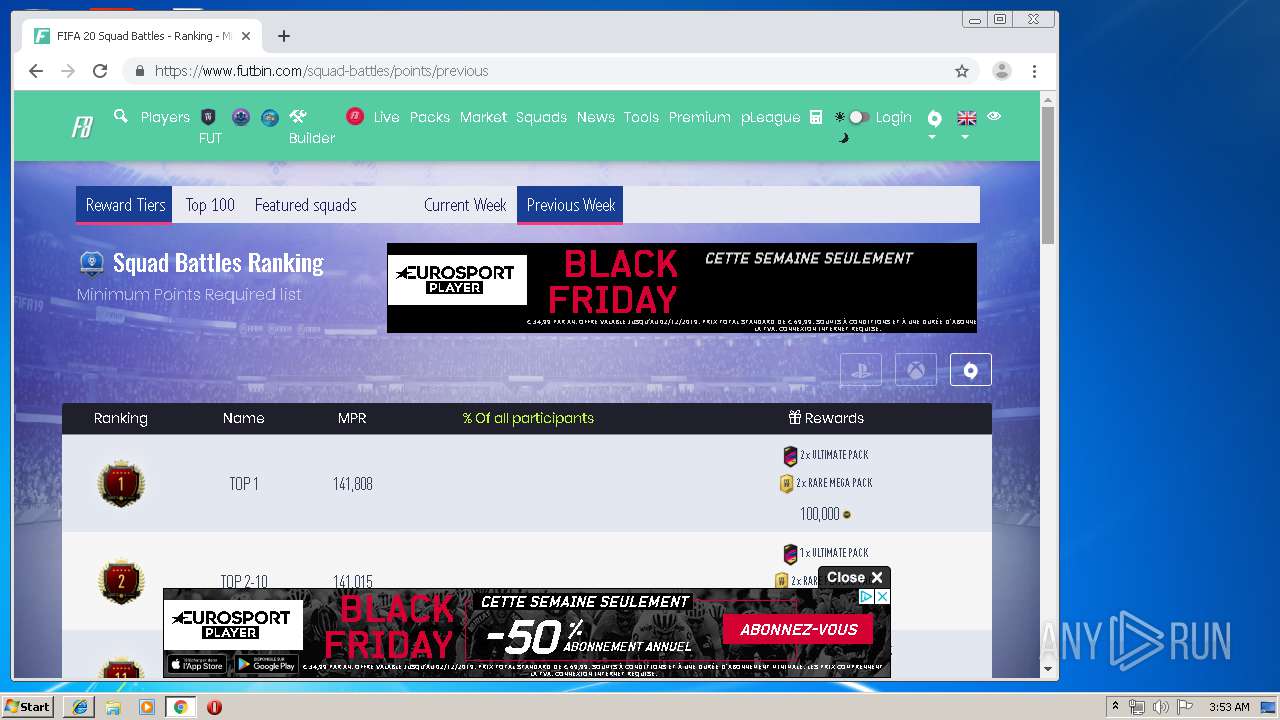Screen dimensions: 1280x720
Task: Open the Futbin FB logo home link
Action: tap(82, 127)
